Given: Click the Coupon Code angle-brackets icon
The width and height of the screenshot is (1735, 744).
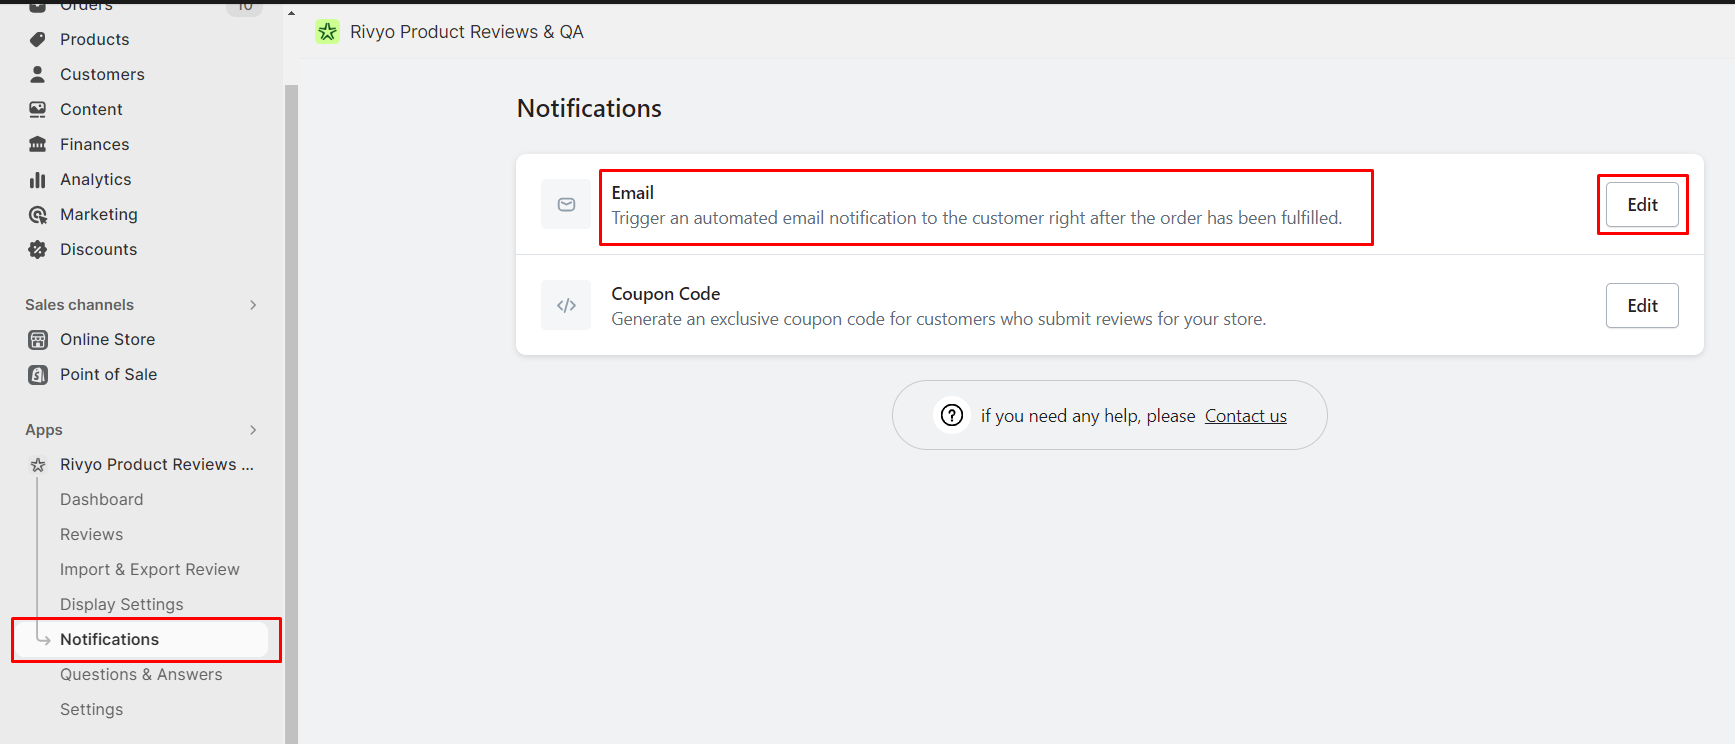Looking at the screenshot, I should [x=566, y=305].
